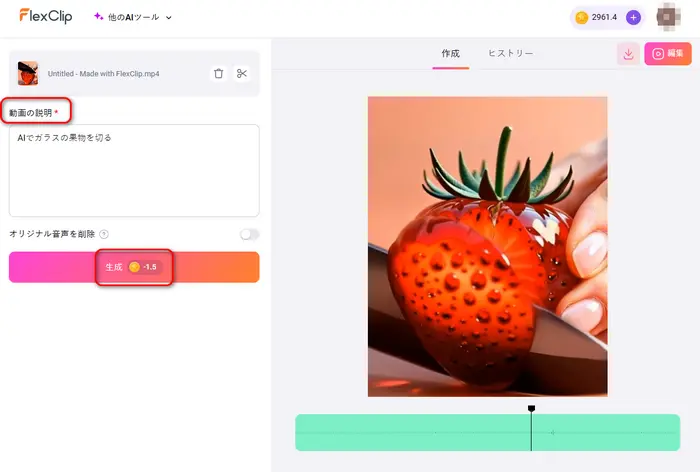The image size is (700, 472).
Task: Click the FlexClip logo
Action: 46,17
